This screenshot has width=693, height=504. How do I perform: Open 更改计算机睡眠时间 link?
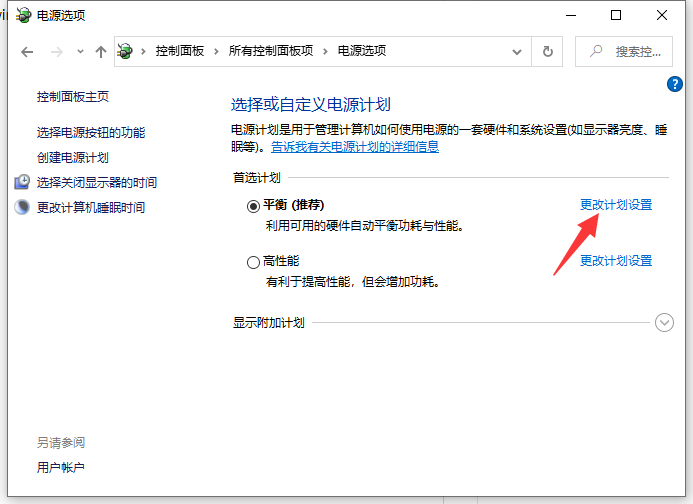(x=91, y=207)
